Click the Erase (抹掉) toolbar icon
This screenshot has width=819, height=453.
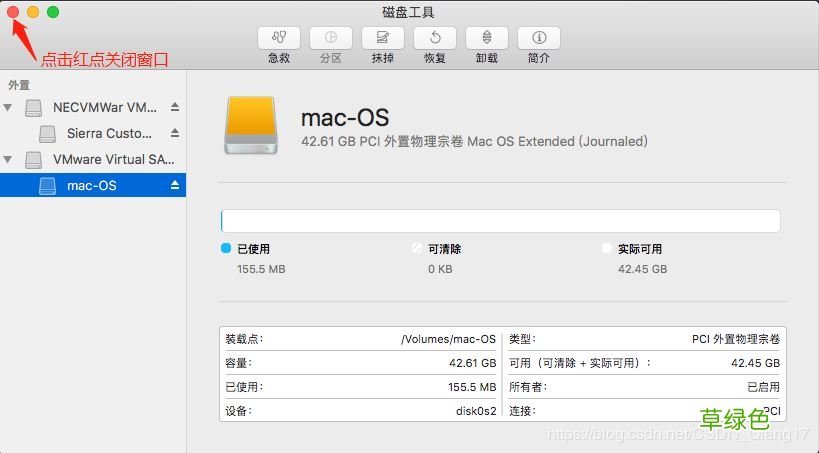click(382, 38)
